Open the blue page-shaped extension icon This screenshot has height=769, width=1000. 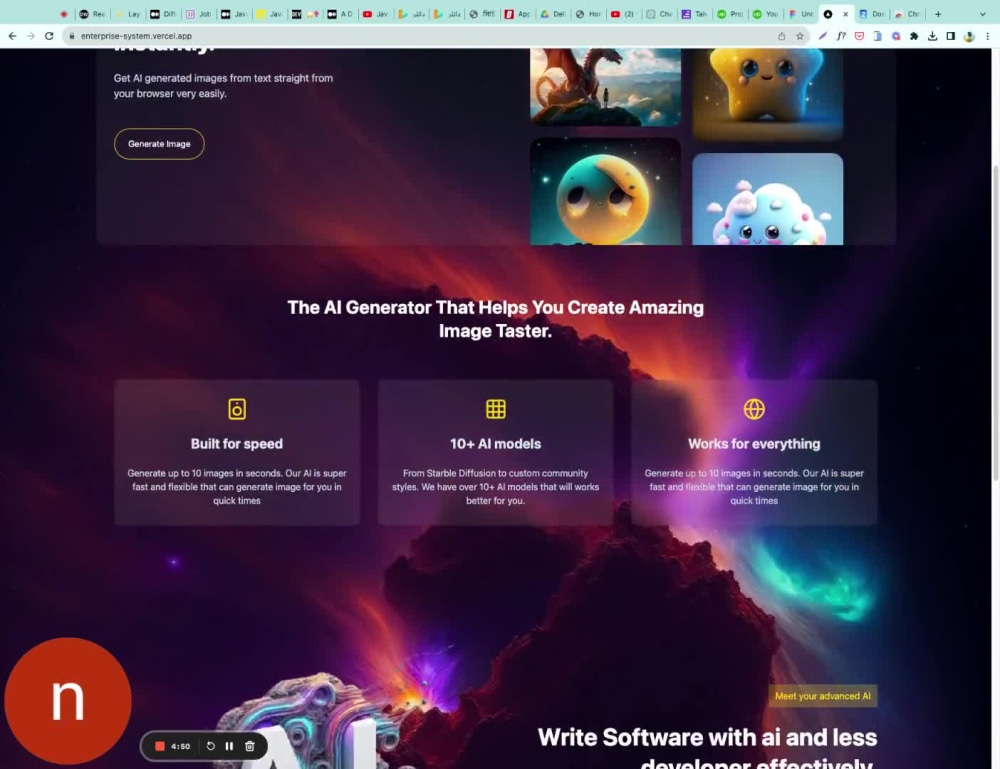pyautogui.click(x=878, y=36)
